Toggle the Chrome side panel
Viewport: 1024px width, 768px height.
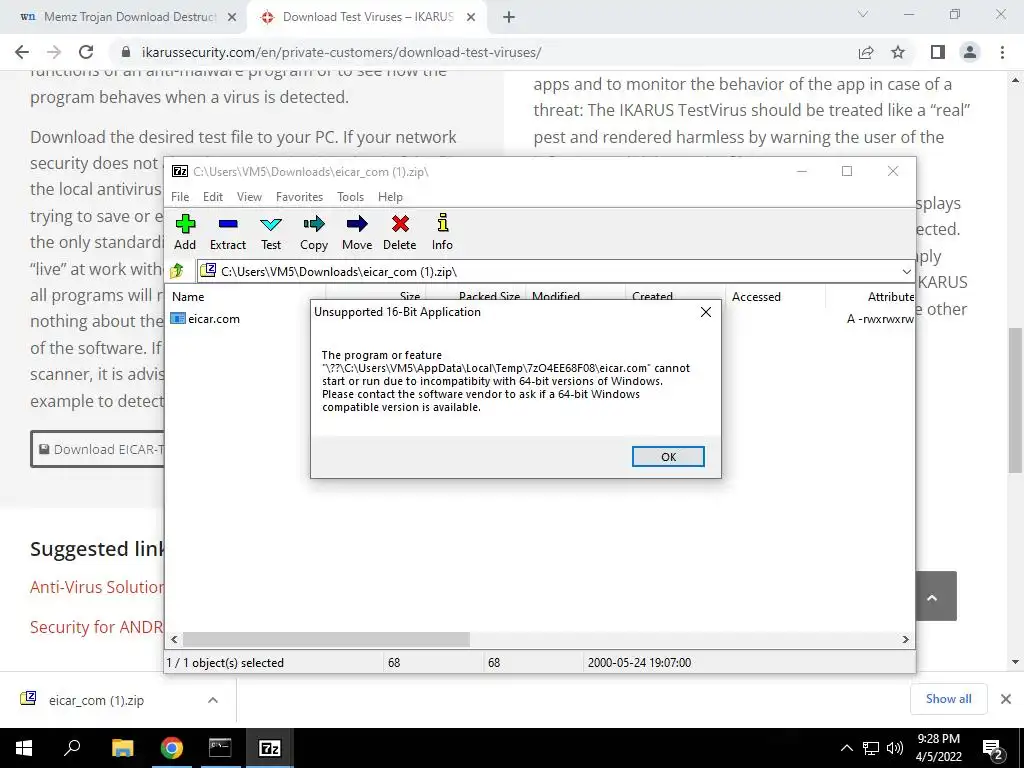click(x=938, y=52)
